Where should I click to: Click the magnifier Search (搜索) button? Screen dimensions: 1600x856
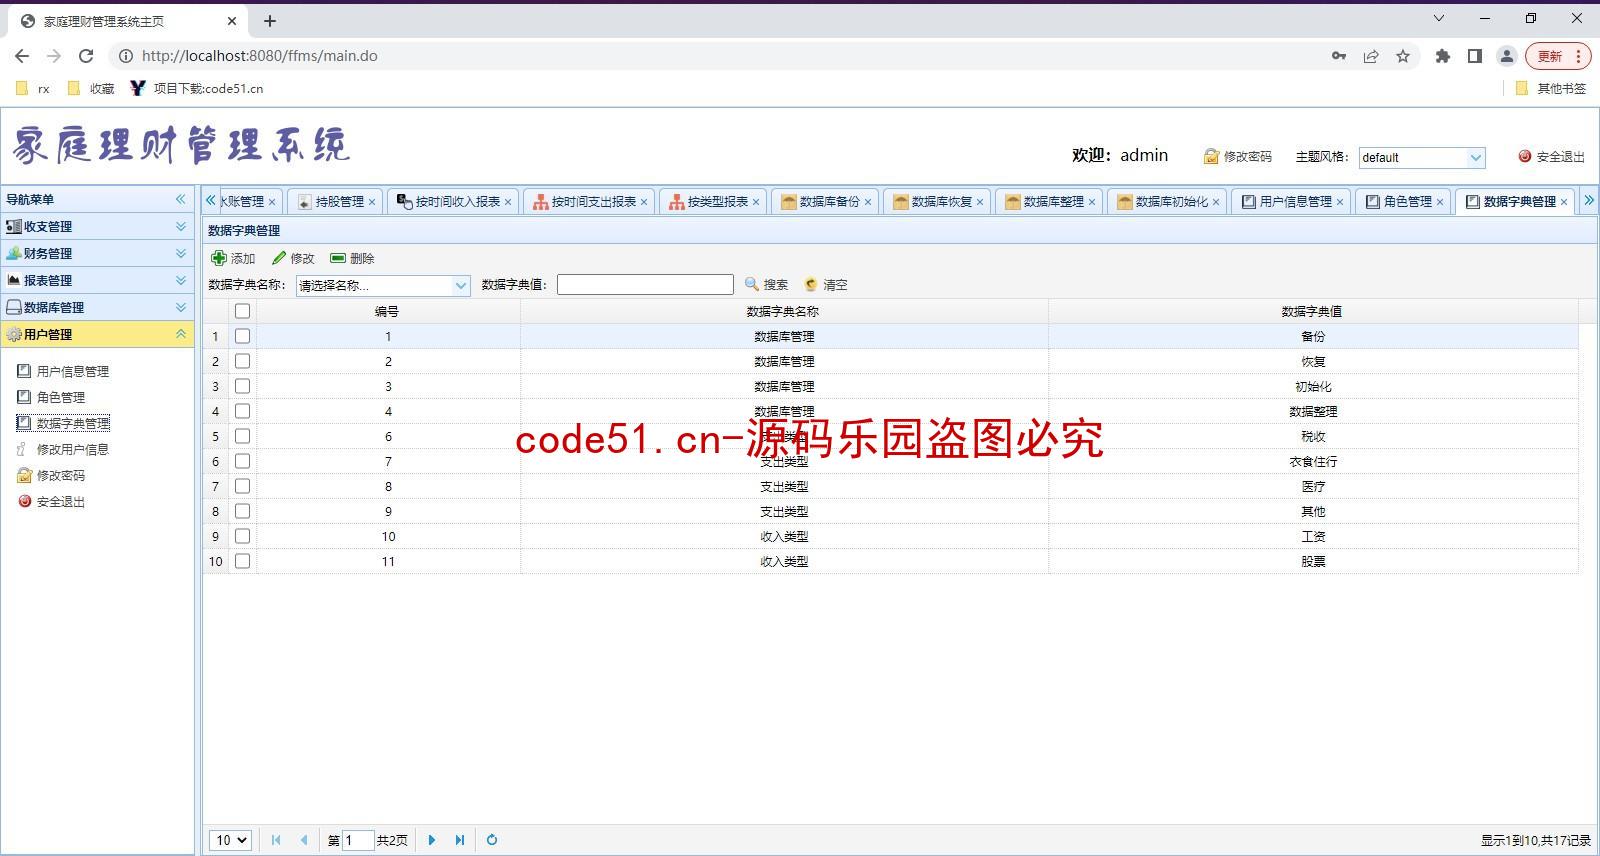(766, 285)
